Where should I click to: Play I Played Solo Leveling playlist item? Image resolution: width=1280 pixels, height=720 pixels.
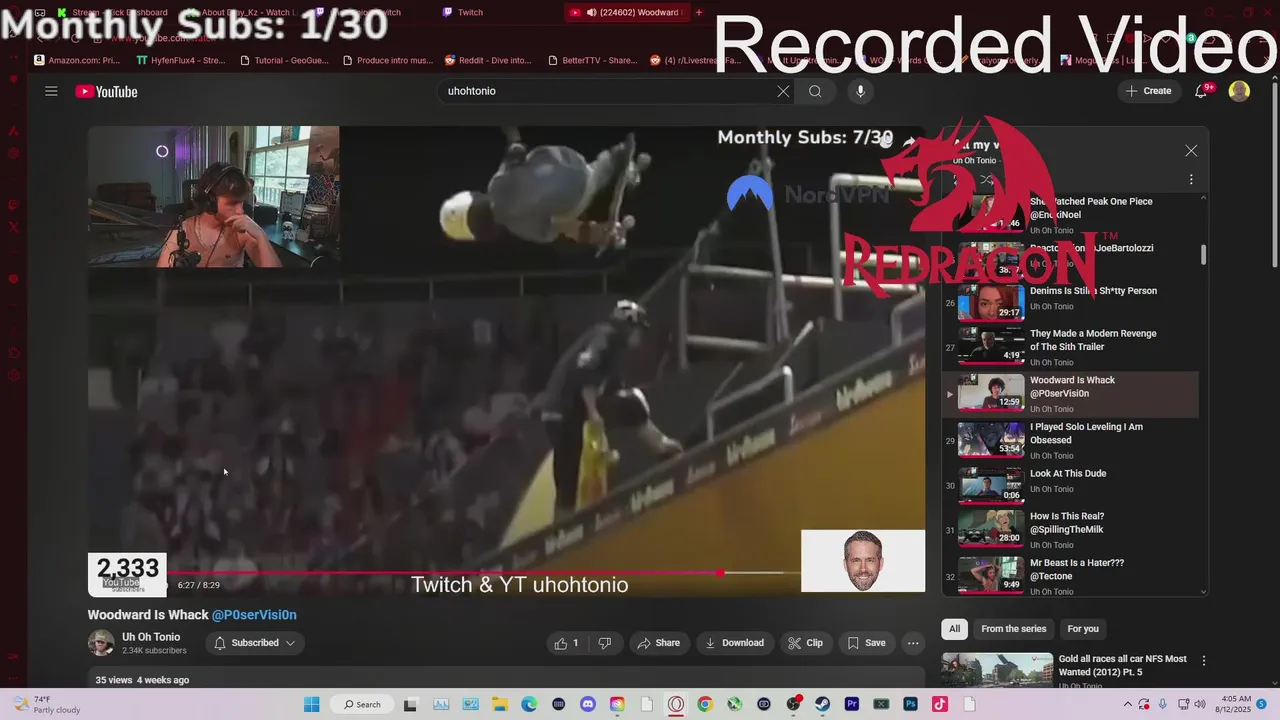point(1070,439)
